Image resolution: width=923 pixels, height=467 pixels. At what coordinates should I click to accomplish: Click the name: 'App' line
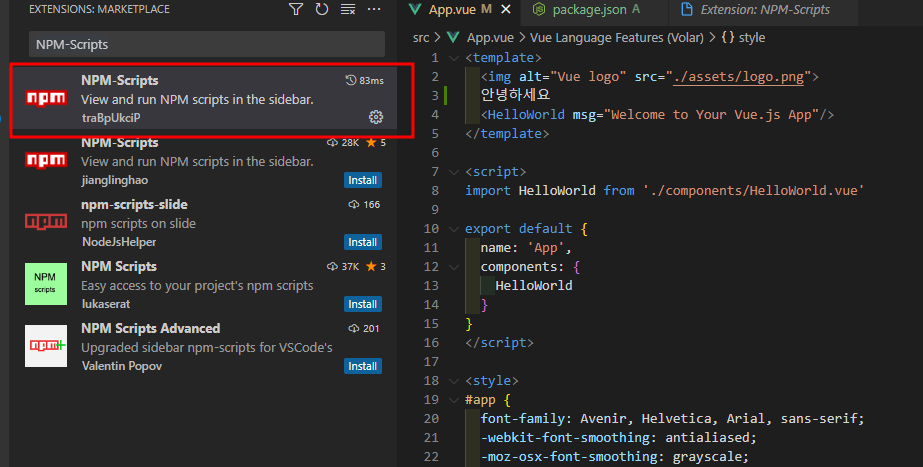point(526,248)
